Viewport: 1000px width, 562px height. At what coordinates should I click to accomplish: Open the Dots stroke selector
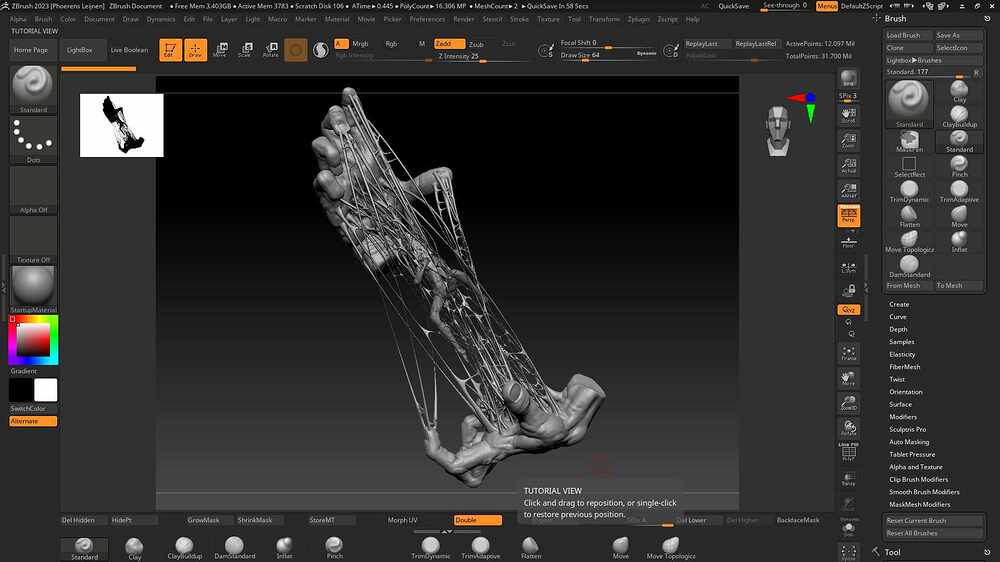[x=33, y=139]
